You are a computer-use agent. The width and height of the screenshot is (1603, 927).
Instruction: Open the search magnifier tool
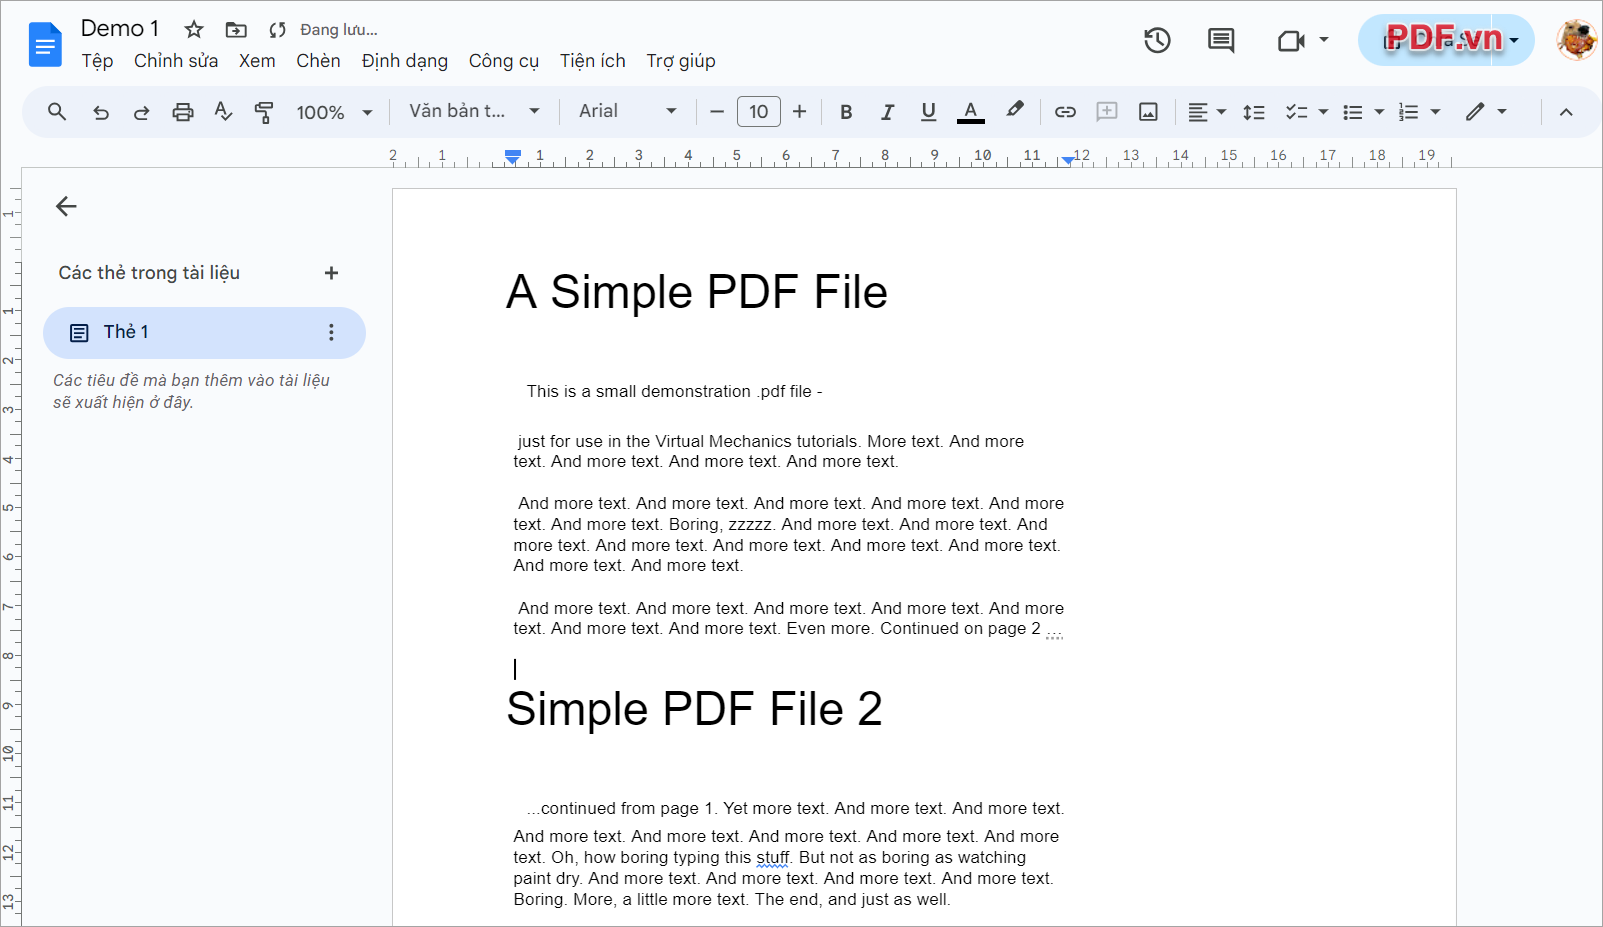(57, 112)
